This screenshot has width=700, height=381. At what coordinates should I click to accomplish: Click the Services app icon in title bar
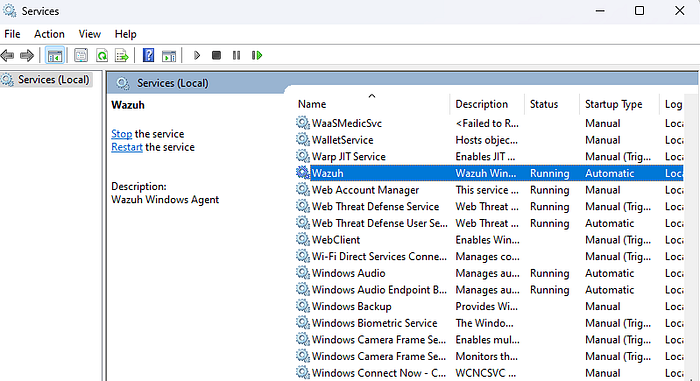(x=9, y=10)
